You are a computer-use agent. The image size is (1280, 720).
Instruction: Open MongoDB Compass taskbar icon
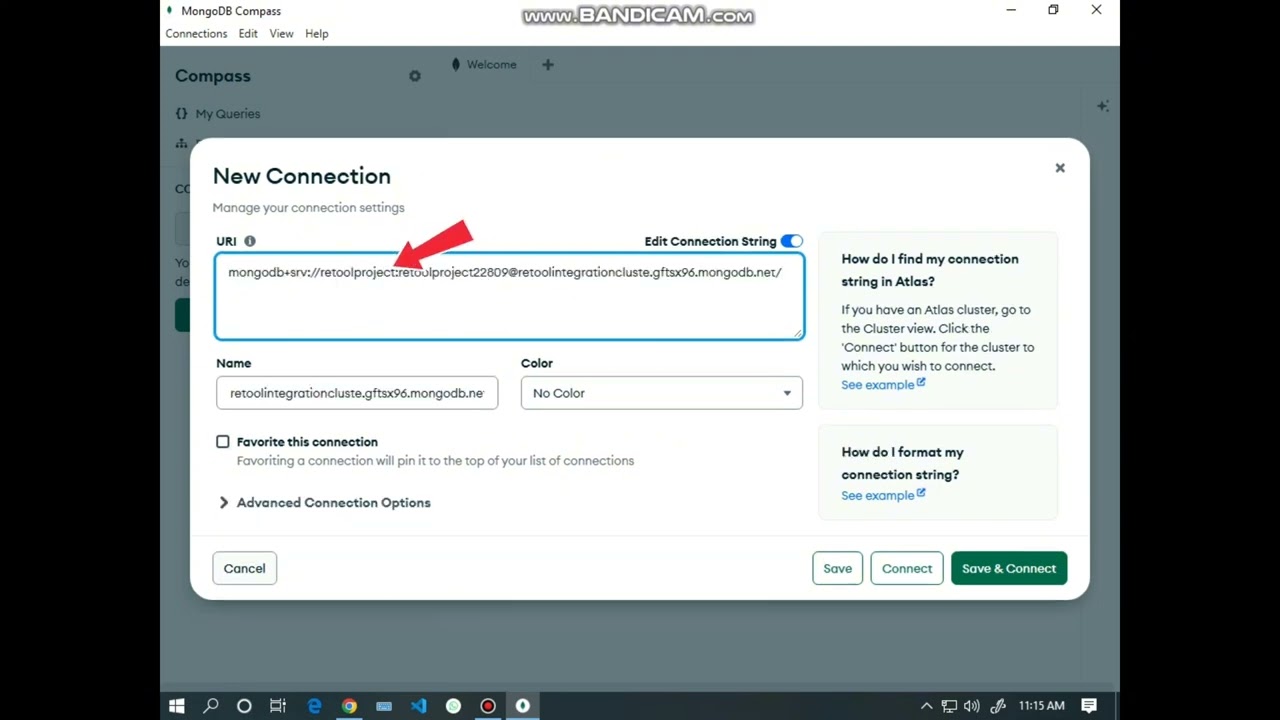(x=522, y=706)
